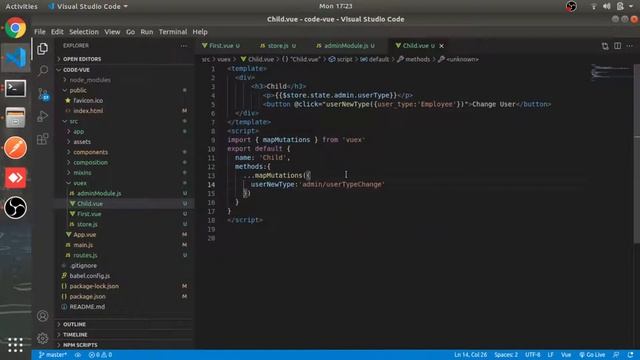
Task: Collapse the public folder
Action: (x=124, y=90)
